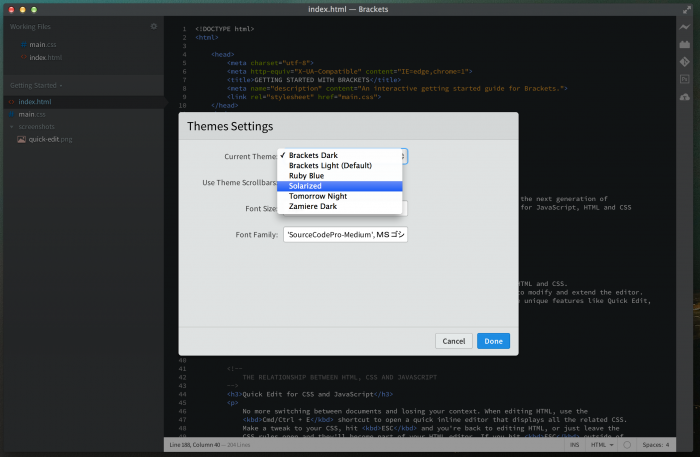Pick the Tomorrow Night theme
The width and height of the screenshot is (700, 457).
pos(320,196)
